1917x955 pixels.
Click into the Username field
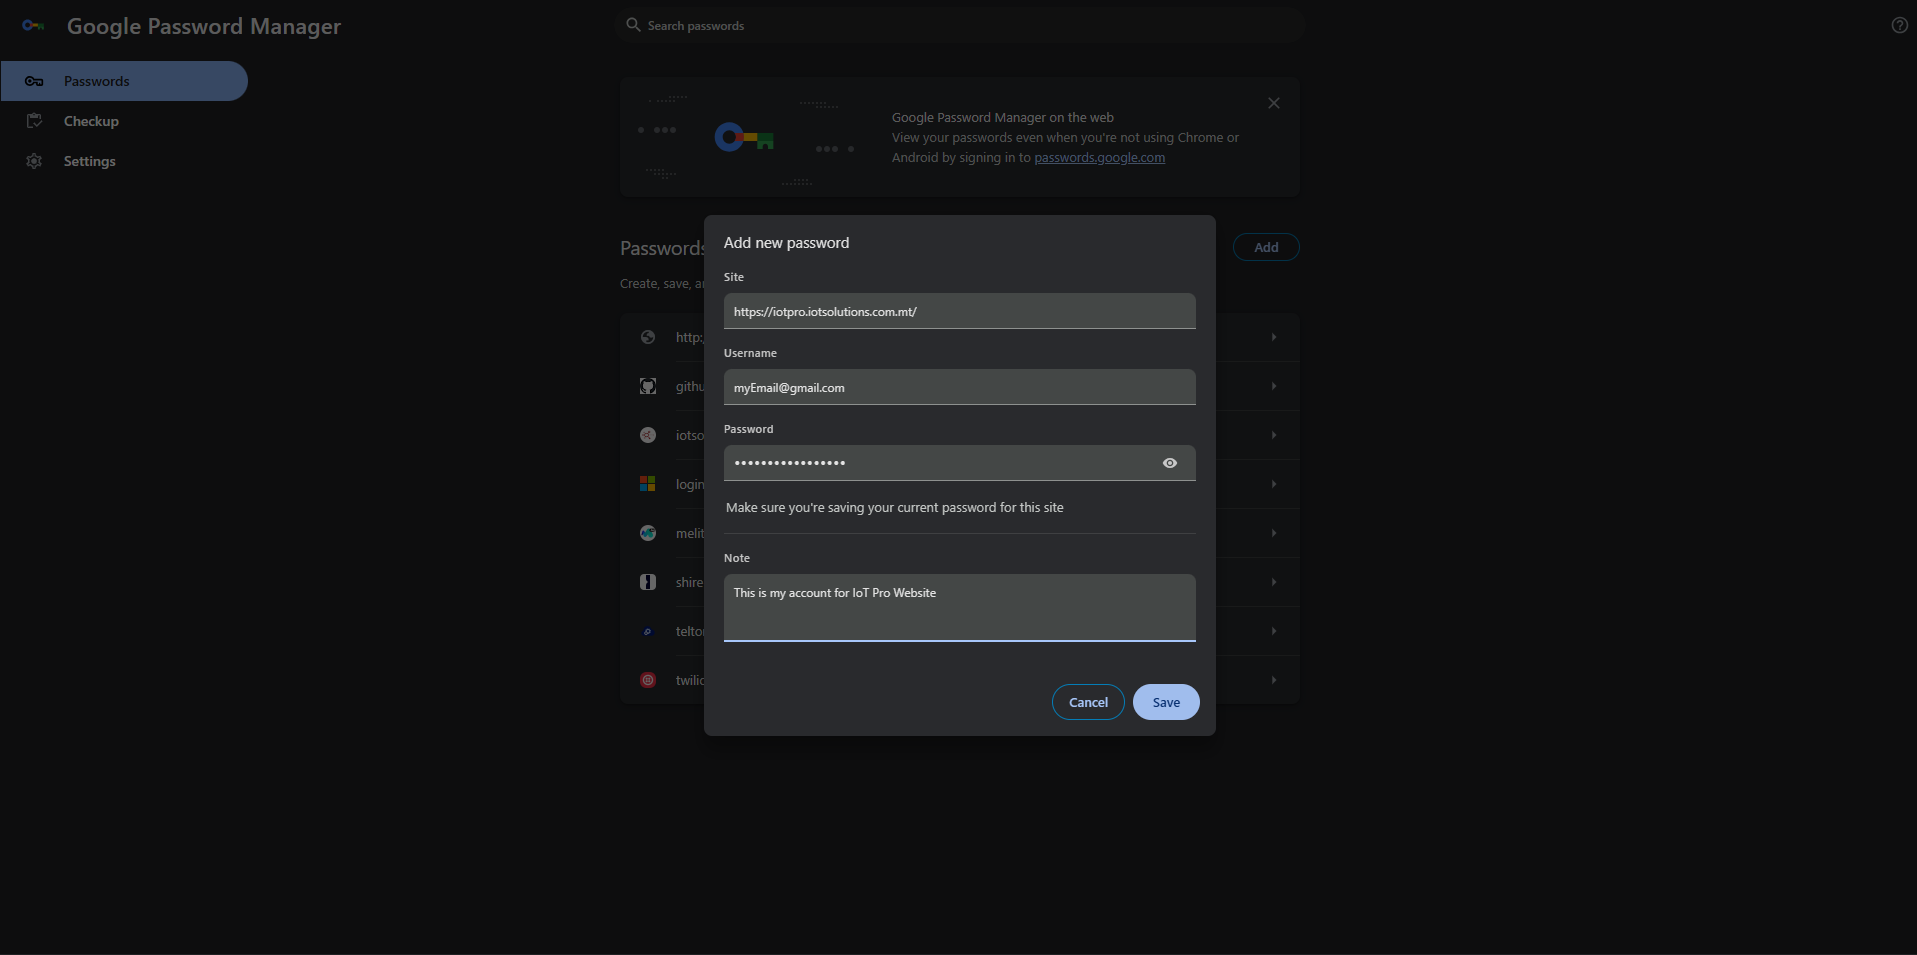tap(960, 387)
